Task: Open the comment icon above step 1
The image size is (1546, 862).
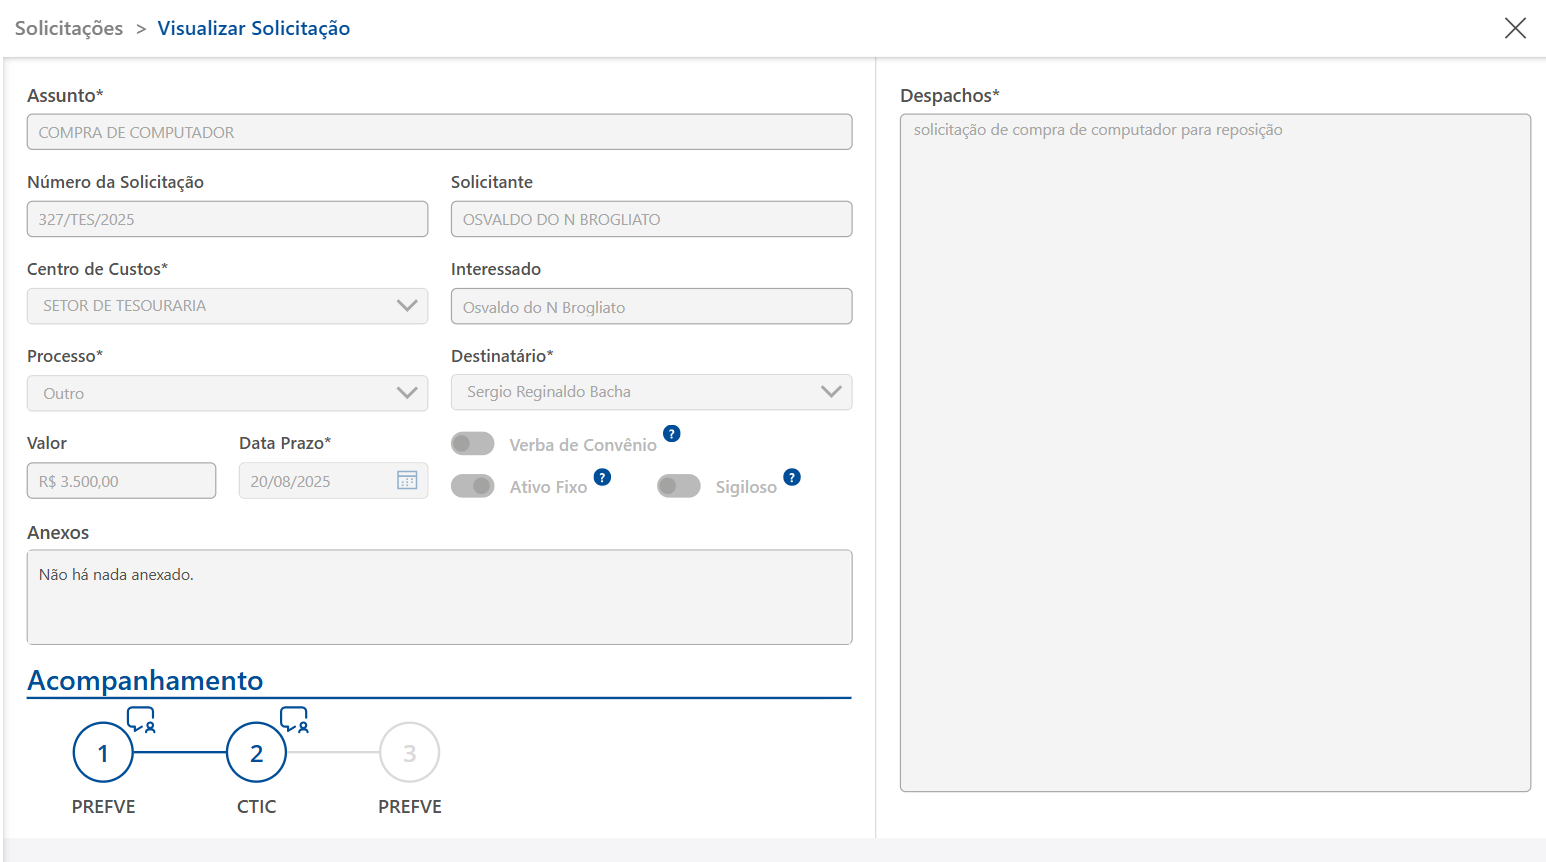Action: [141, 719]
